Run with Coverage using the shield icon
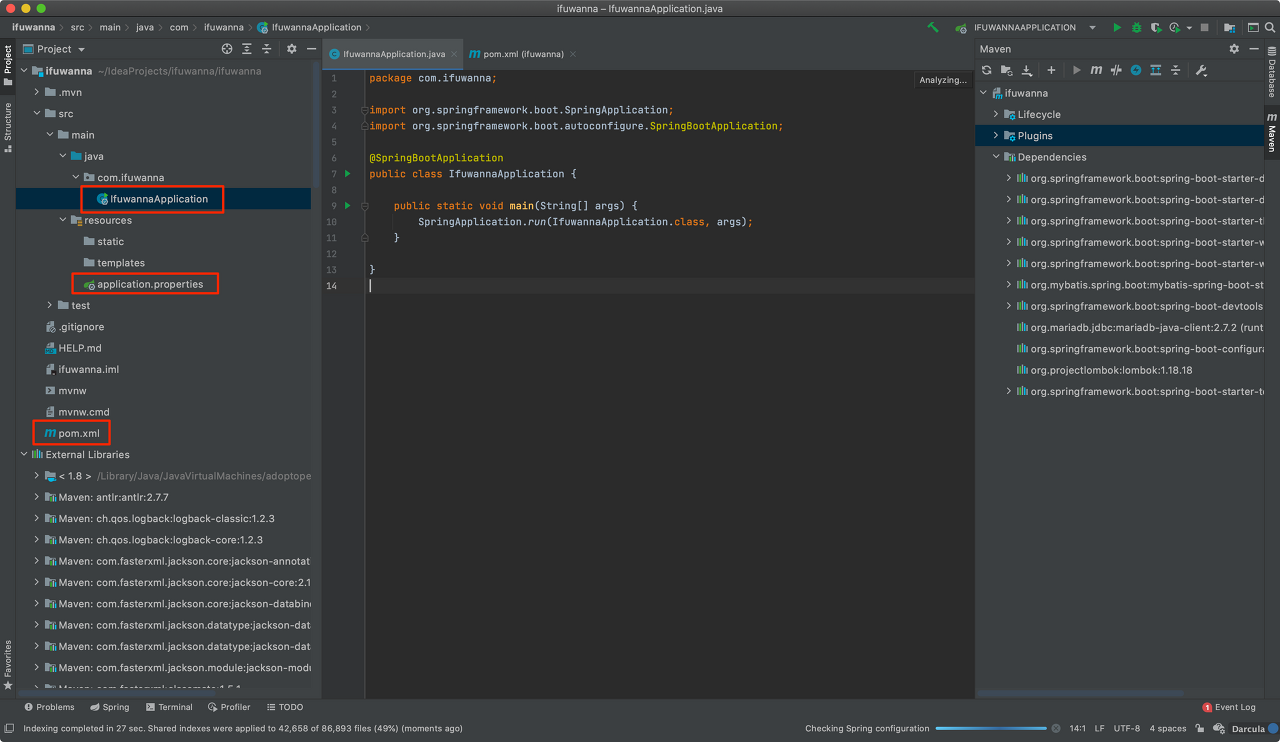This screenshot has height=742, width=1280. pos(1156,28)
